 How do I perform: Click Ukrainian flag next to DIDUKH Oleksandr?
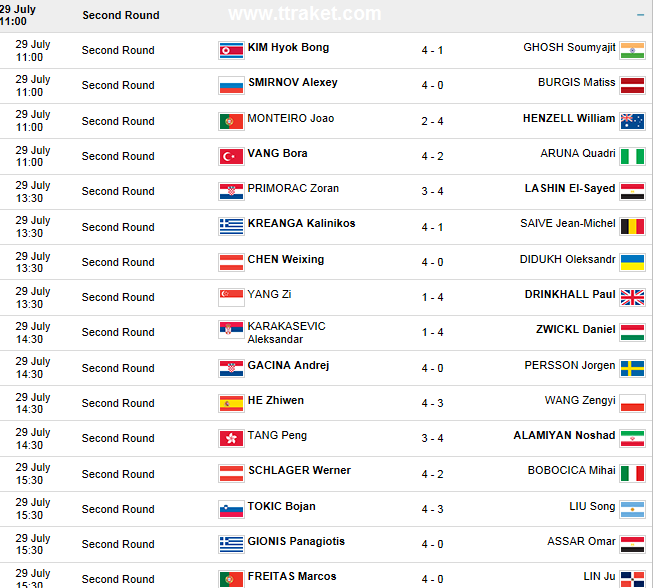coord(632,262)
